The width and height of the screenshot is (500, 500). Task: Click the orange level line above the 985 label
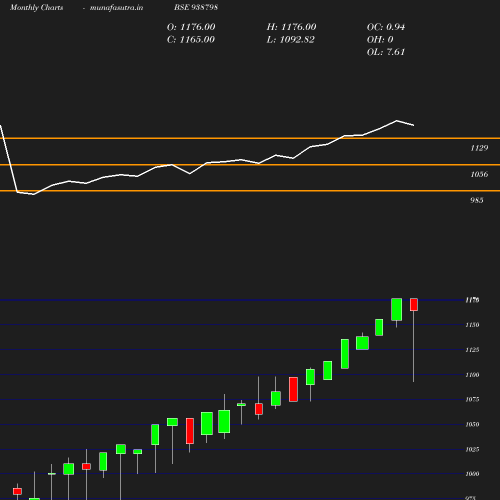[x=250, y=191]
